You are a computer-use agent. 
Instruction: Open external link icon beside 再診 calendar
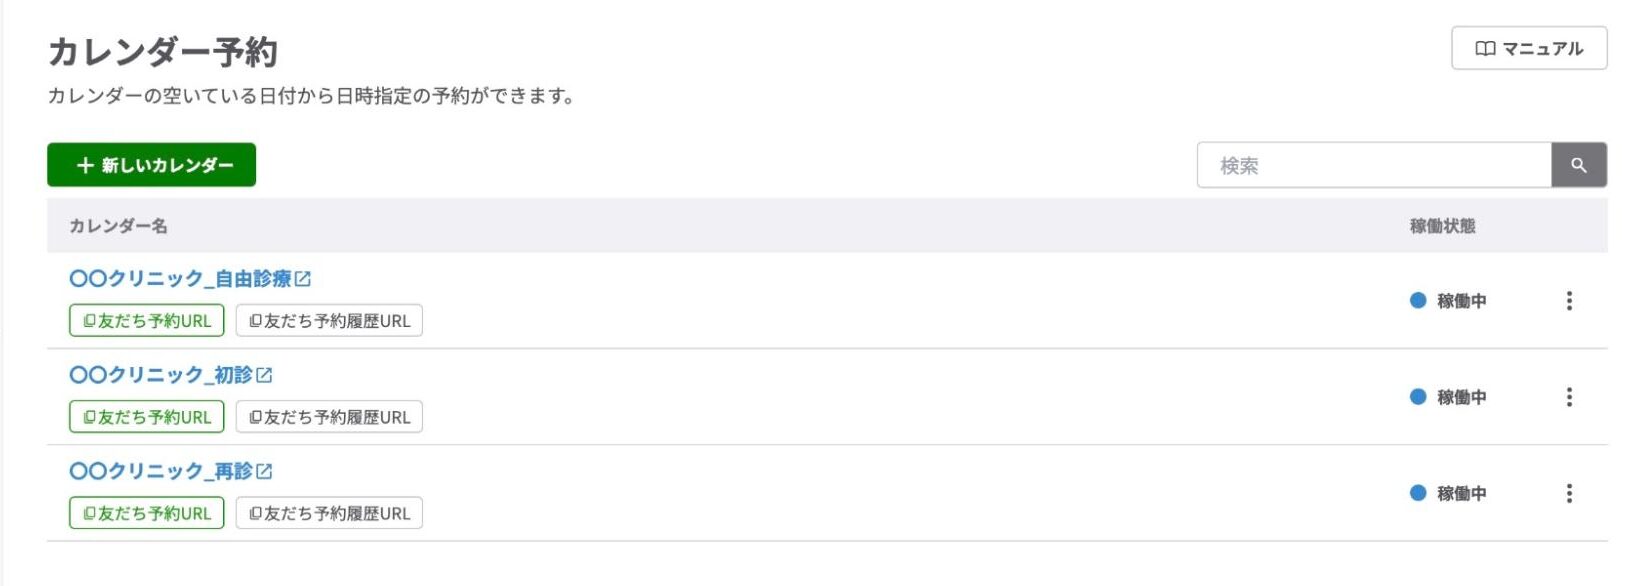(264, 471)
